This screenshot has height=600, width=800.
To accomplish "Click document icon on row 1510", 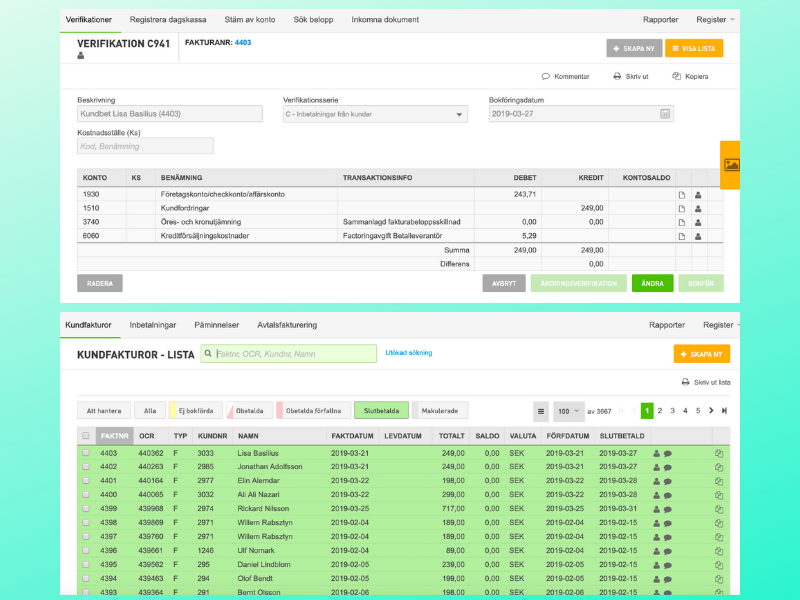I will click(682, 209).
